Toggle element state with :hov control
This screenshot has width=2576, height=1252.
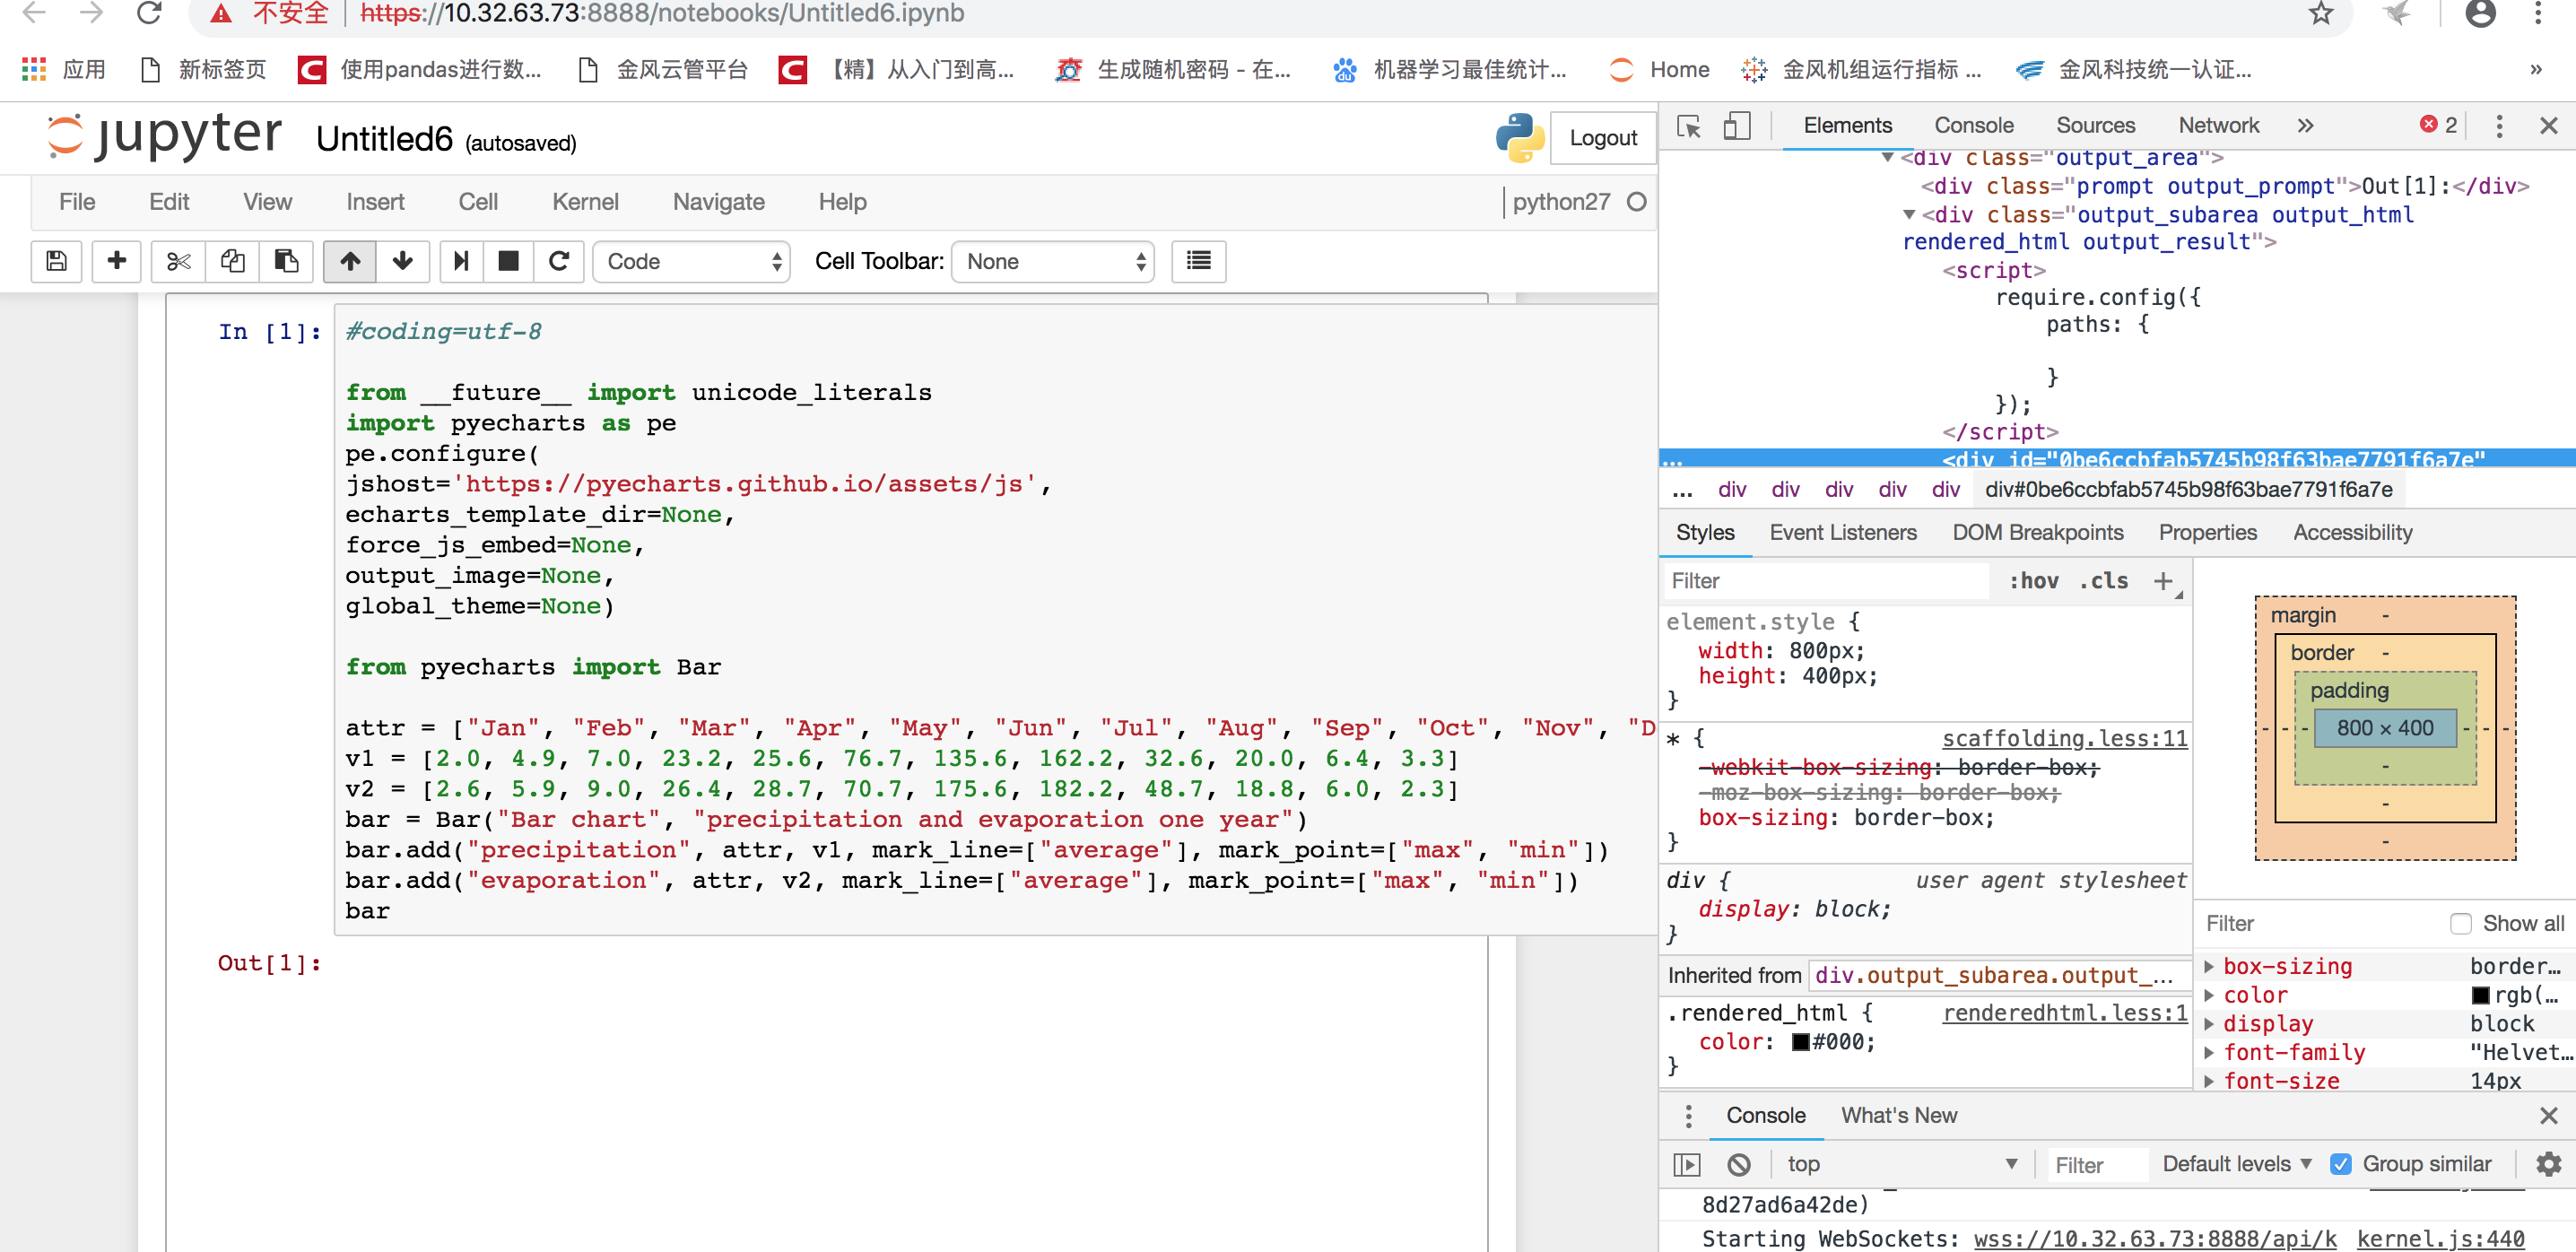pos(2034,581)
